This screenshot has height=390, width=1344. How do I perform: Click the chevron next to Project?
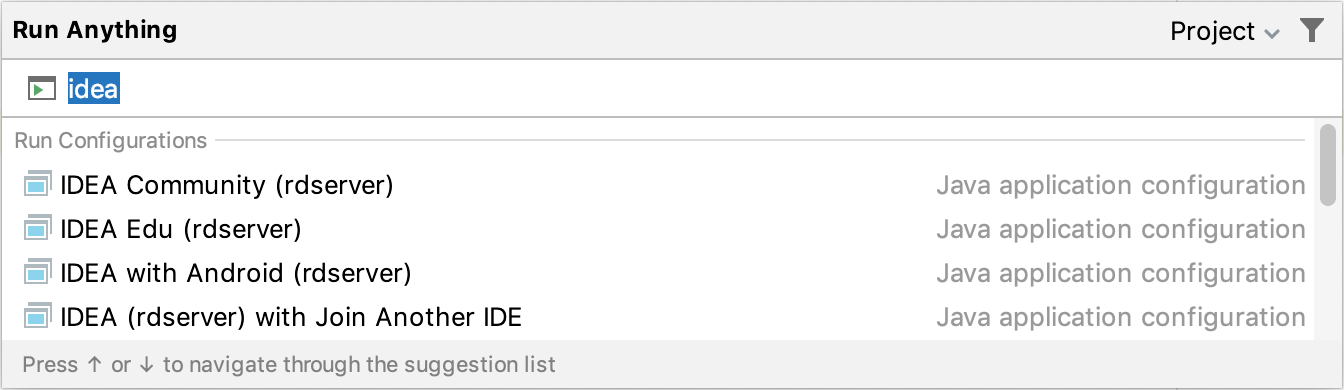(x=1272, y=33)
